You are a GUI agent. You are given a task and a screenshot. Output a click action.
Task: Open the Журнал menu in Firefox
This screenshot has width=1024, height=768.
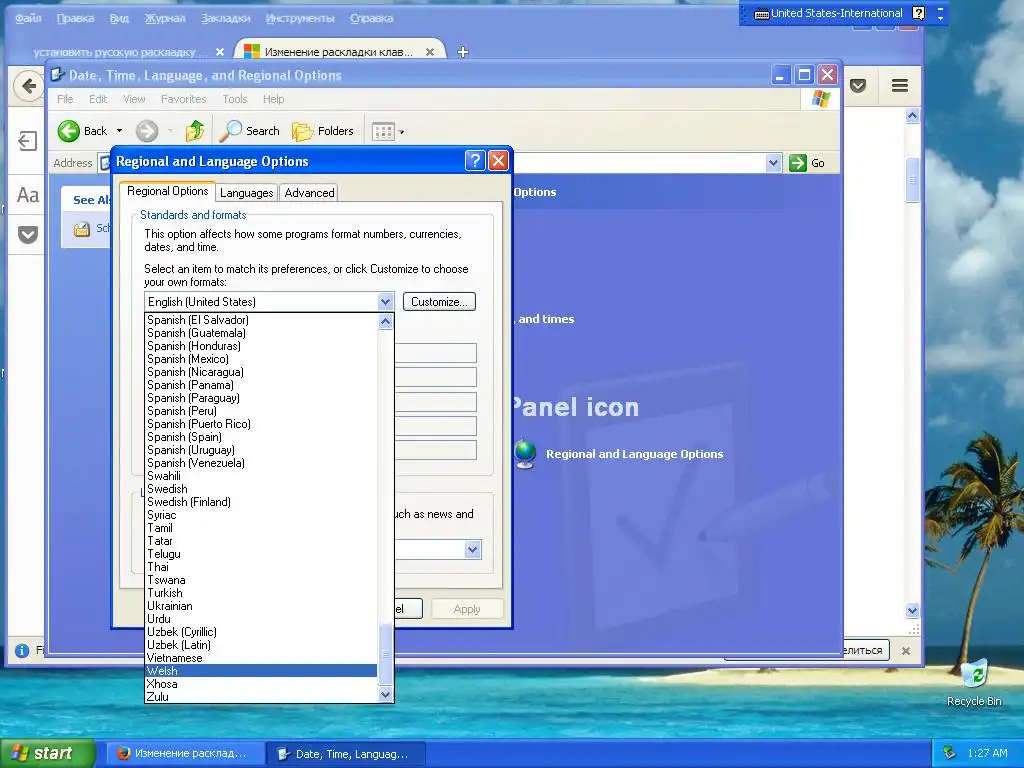point(165,18)
